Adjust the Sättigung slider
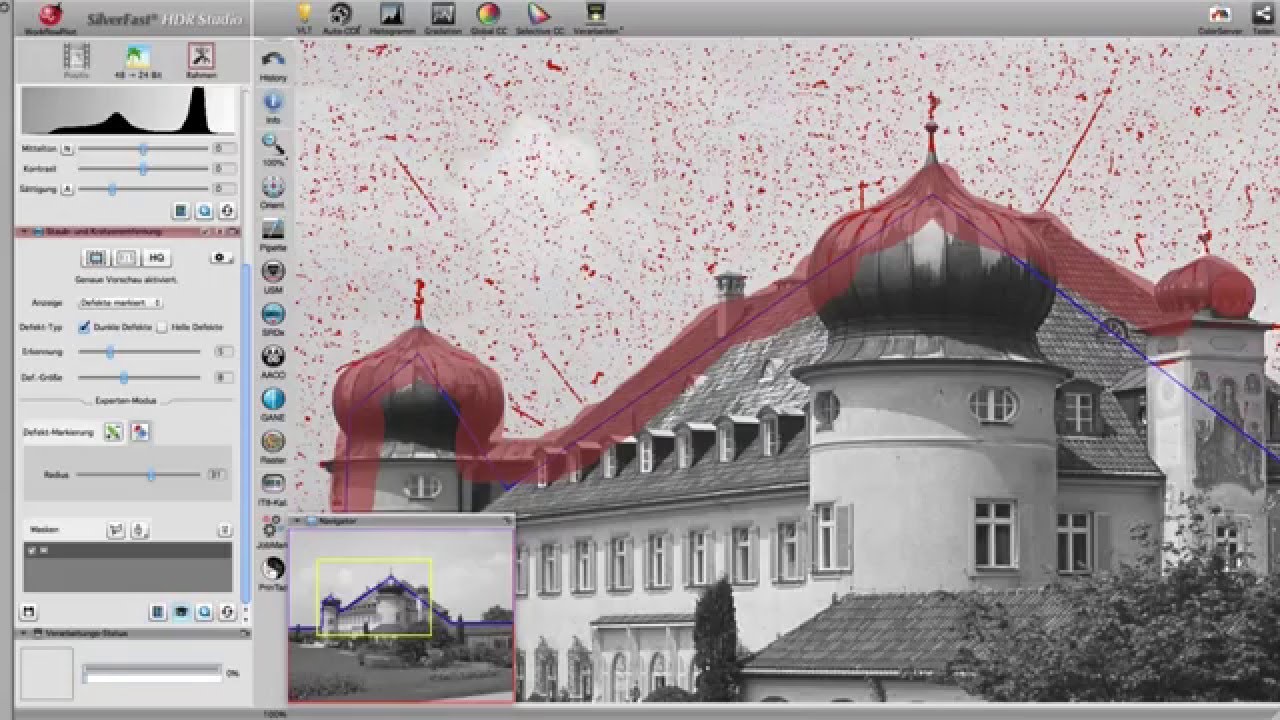This screenshot has width=1280, height=720. point(143,188)
